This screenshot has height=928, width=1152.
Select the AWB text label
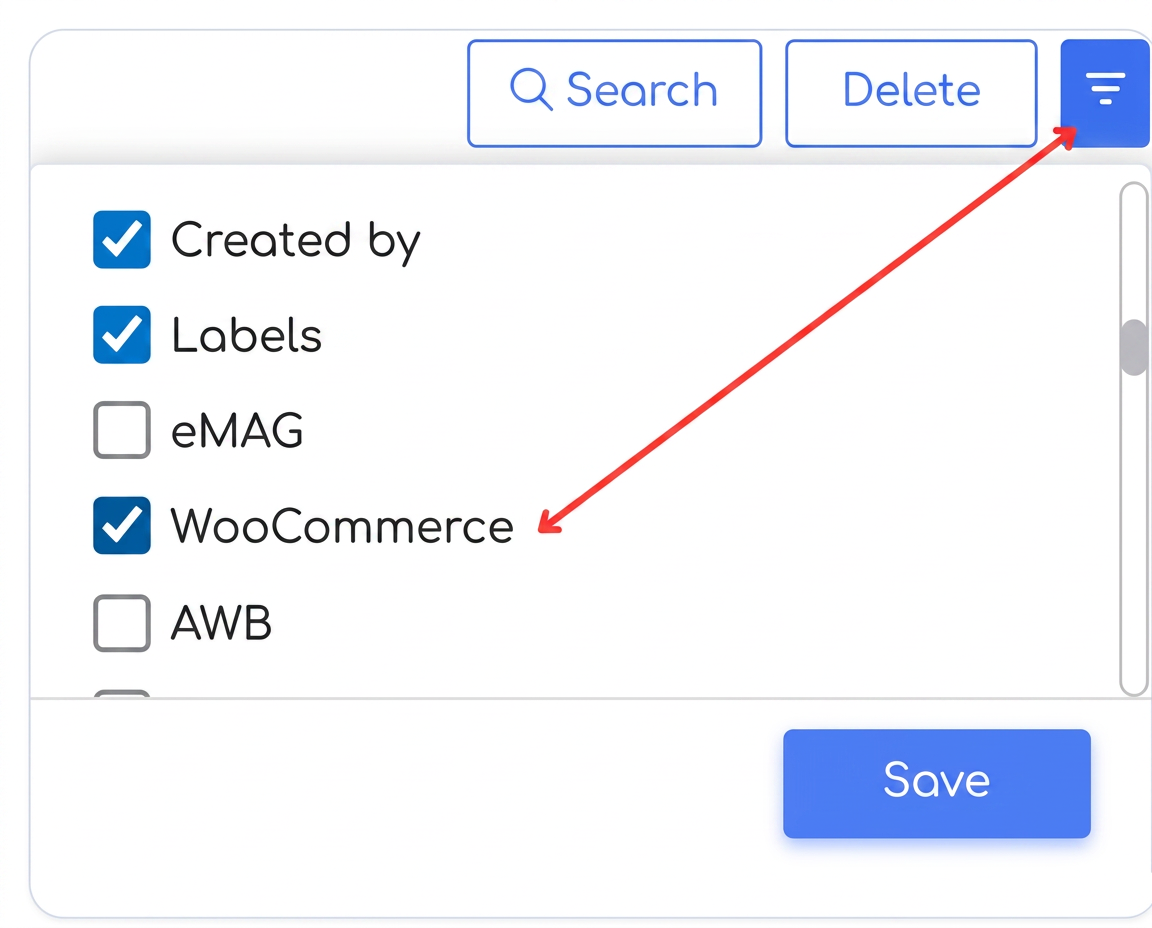221,623
